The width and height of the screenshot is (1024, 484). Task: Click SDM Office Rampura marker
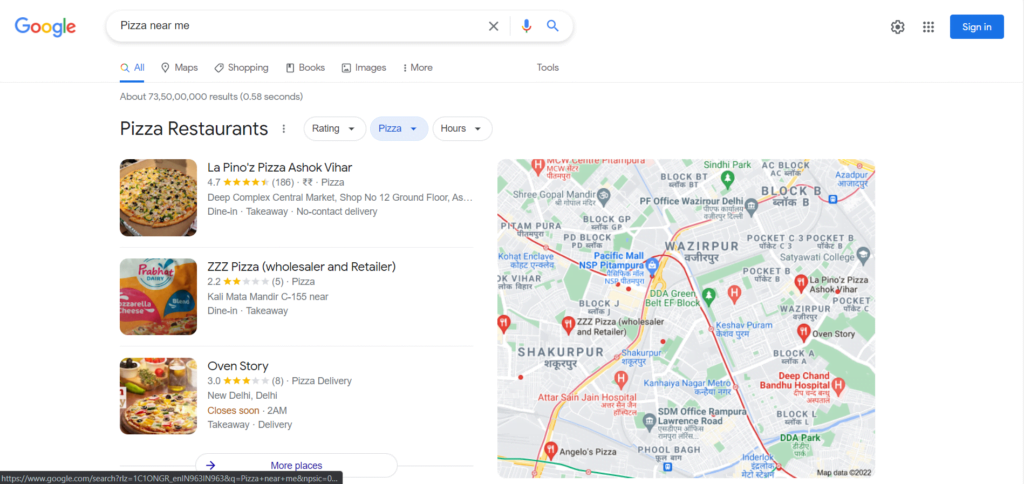coord(648,421)
